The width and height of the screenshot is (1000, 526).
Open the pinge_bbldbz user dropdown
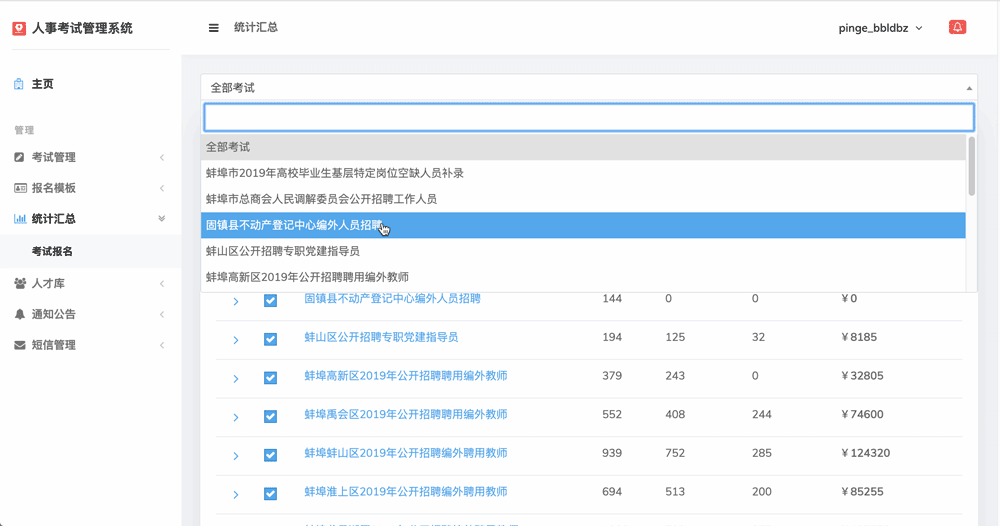coord(880,28)
